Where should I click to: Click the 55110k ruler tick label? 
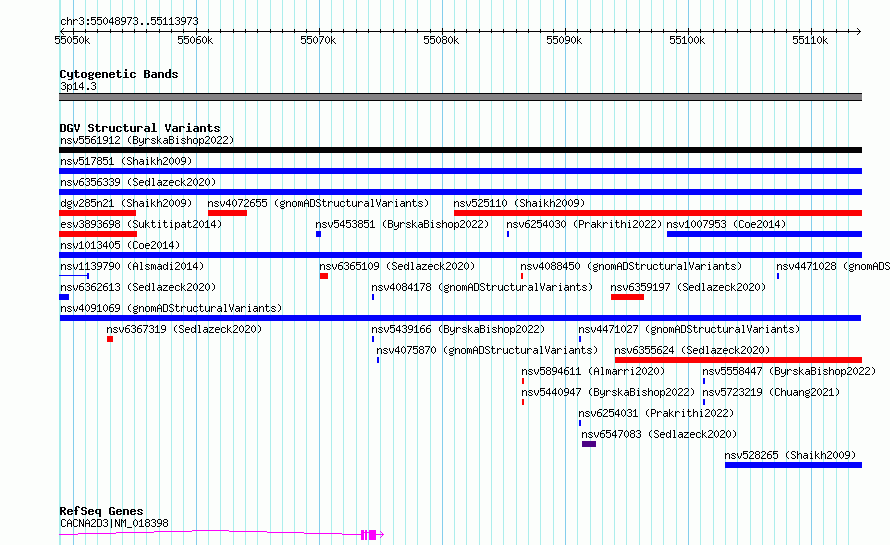810,40
